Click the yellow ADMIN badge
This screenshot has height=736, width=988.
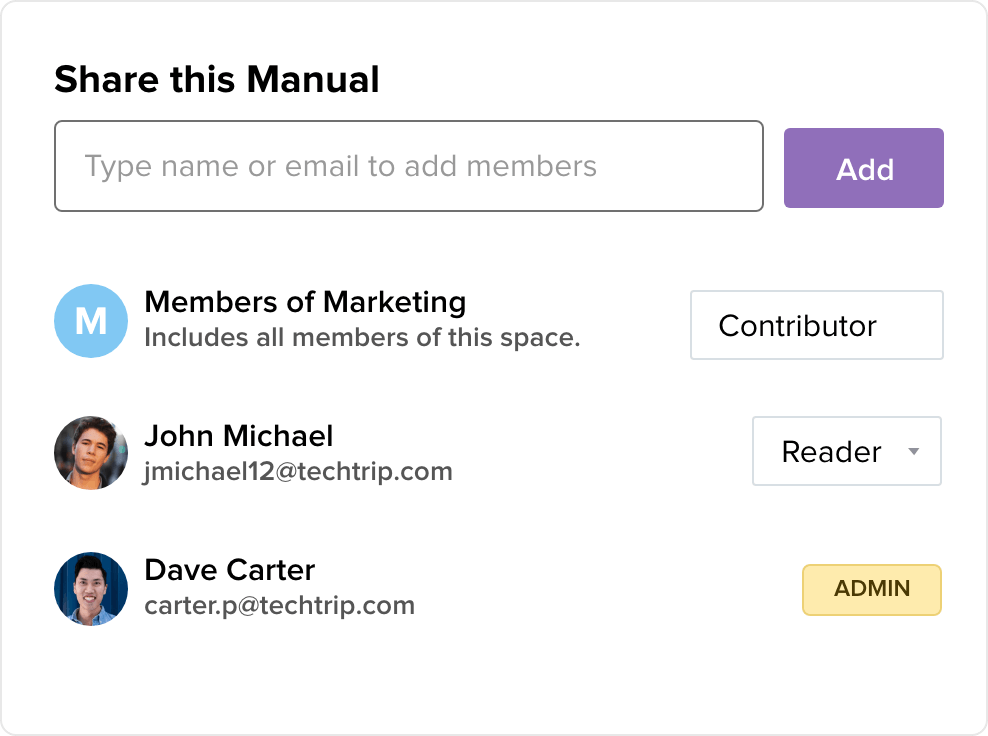(871, 590)
